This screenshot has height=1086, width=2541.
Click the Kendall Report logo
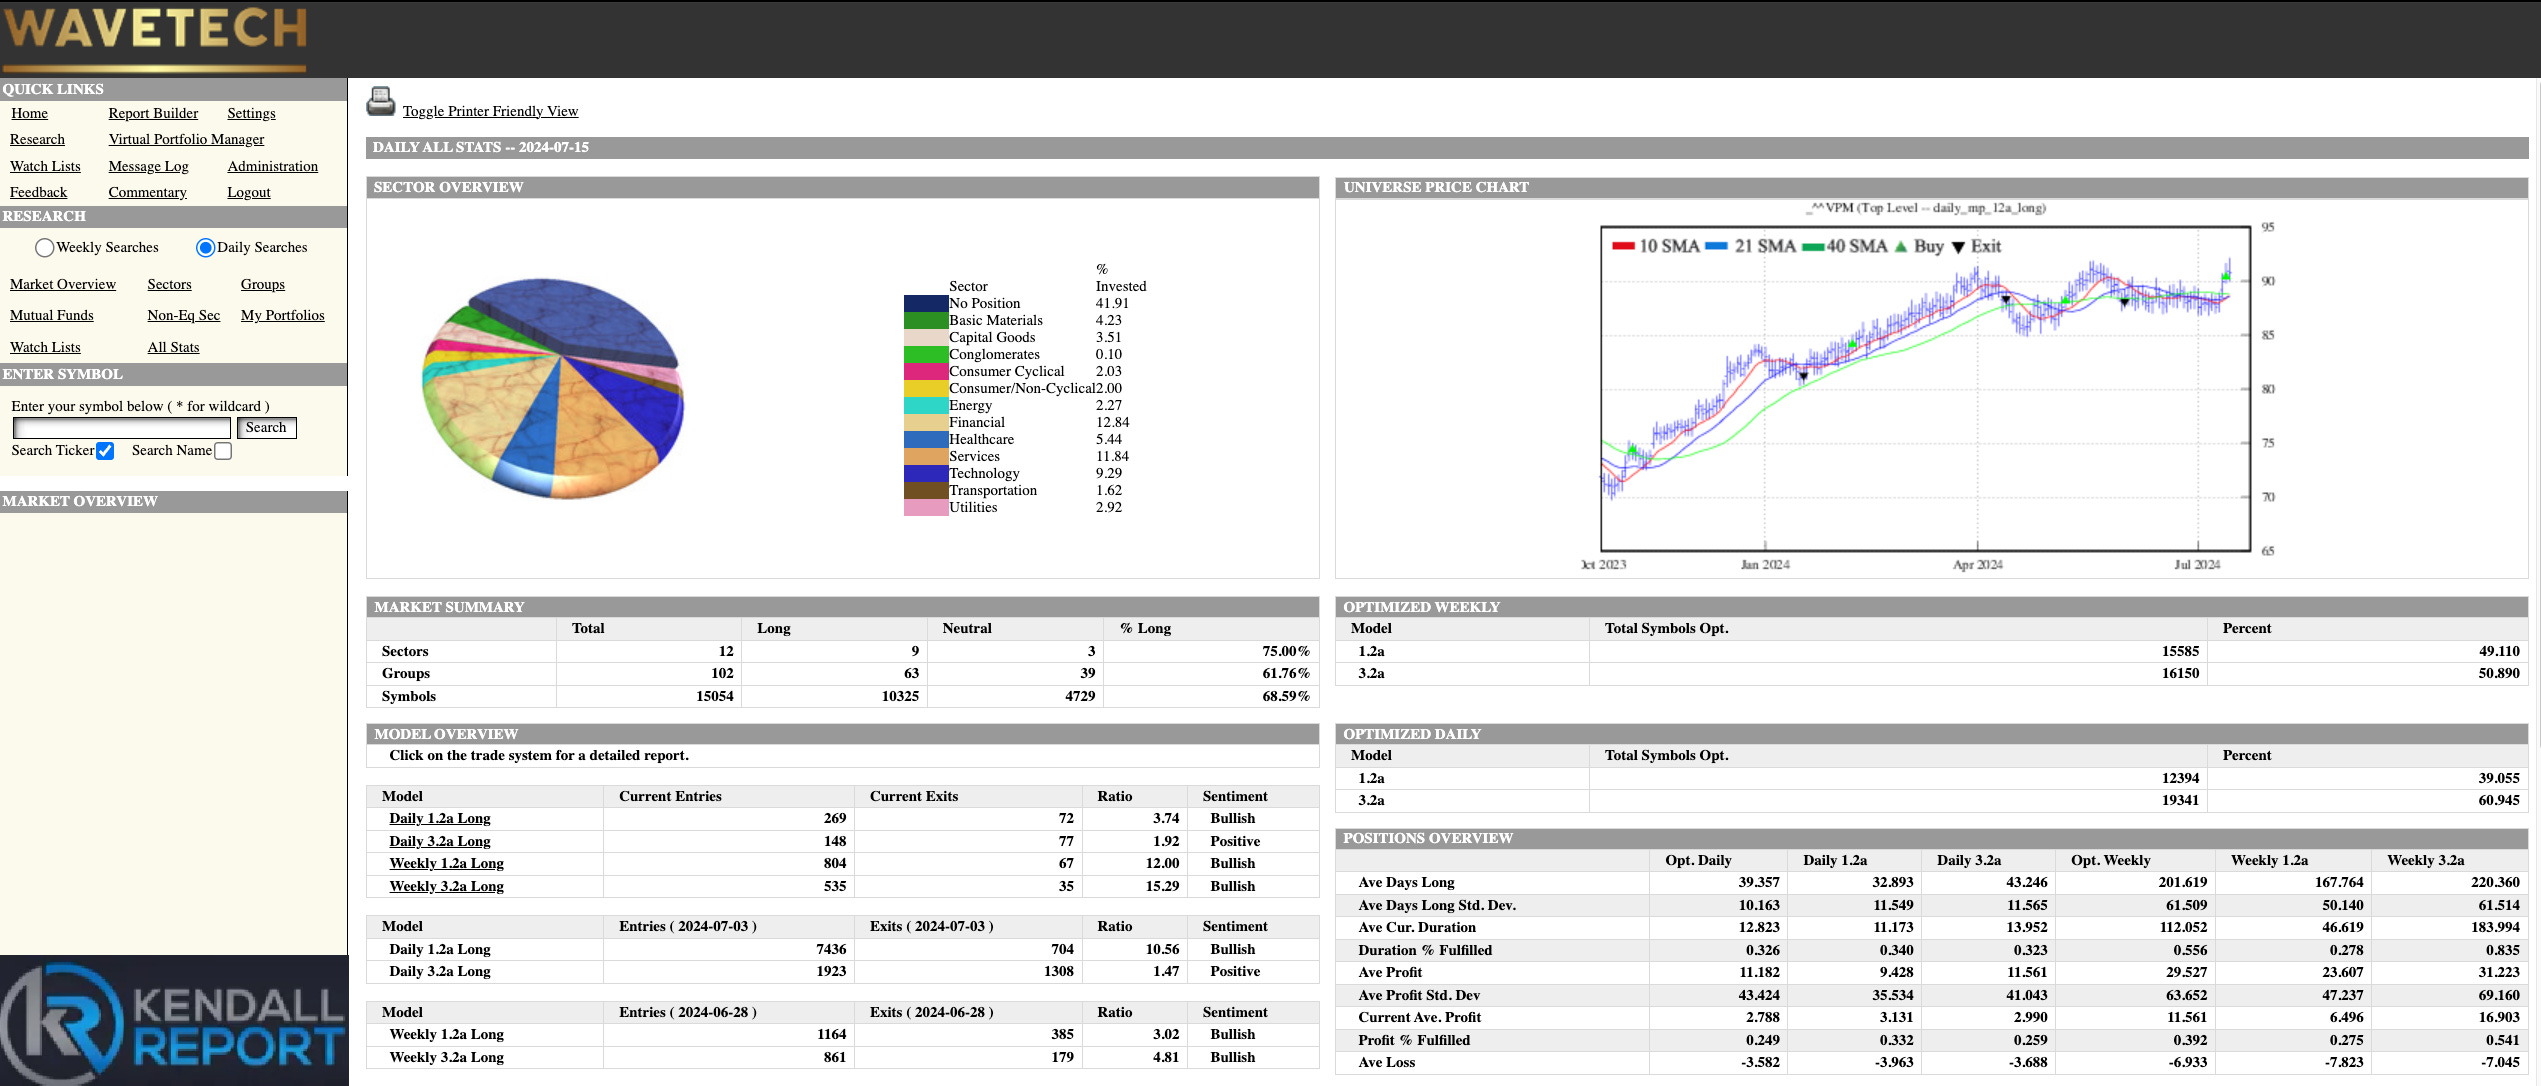point(174,1021)
